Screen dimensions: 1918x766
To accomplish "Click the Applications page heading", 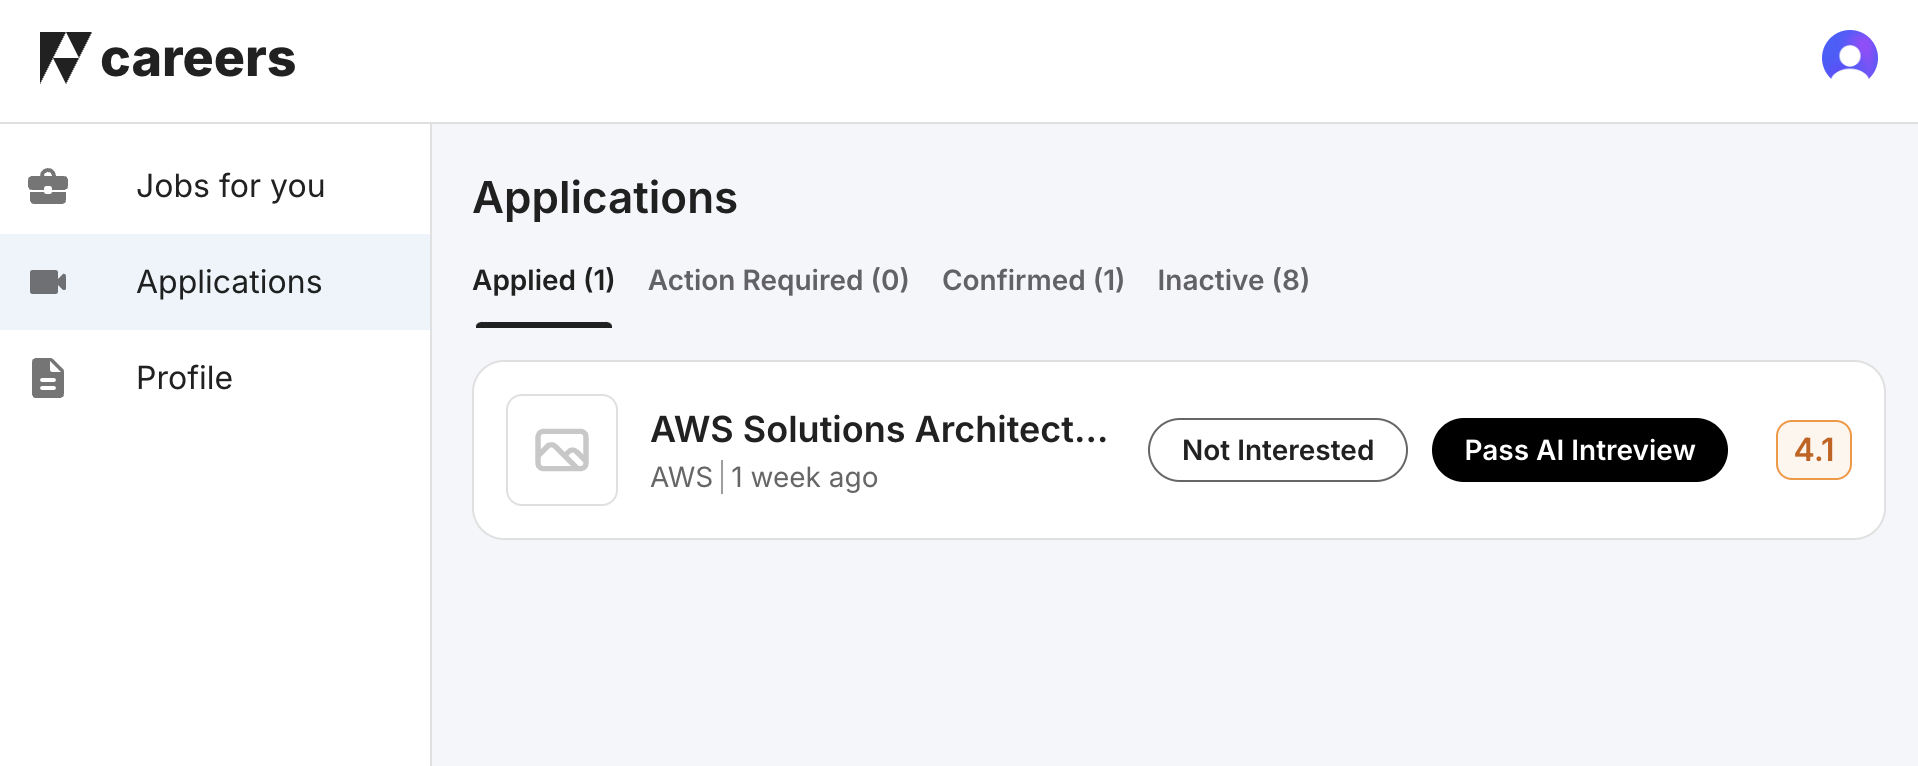I will [x=605, y=197].
